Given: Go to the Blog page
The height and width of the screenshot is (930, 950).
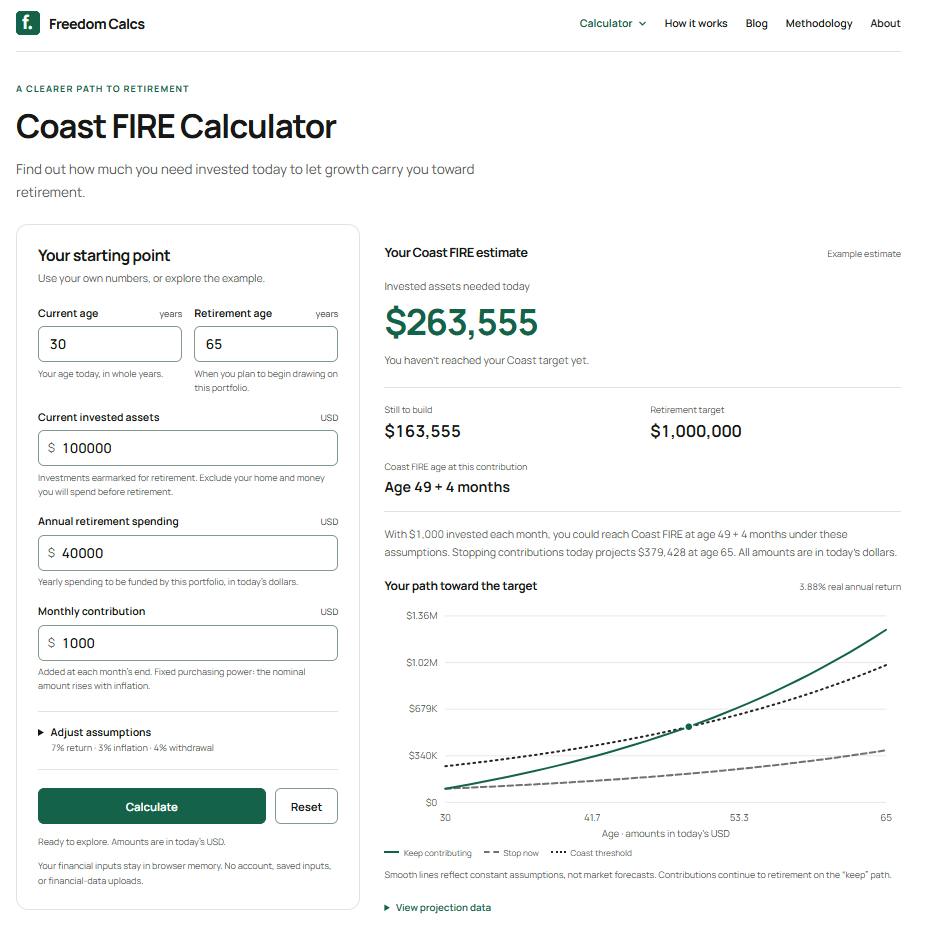Looking at the screenshot, I should pos(756,23).
